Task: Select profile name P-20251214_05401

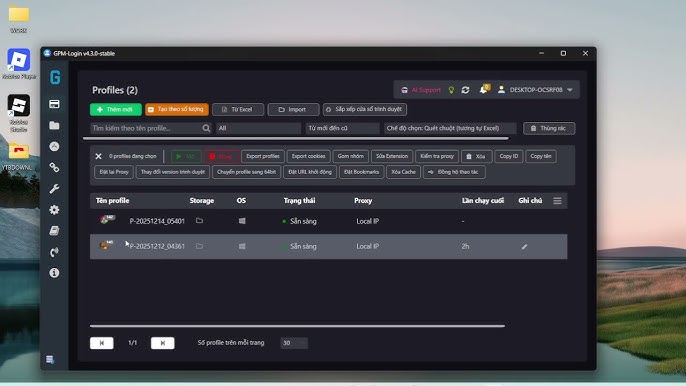Action: [x=157, y=221]
